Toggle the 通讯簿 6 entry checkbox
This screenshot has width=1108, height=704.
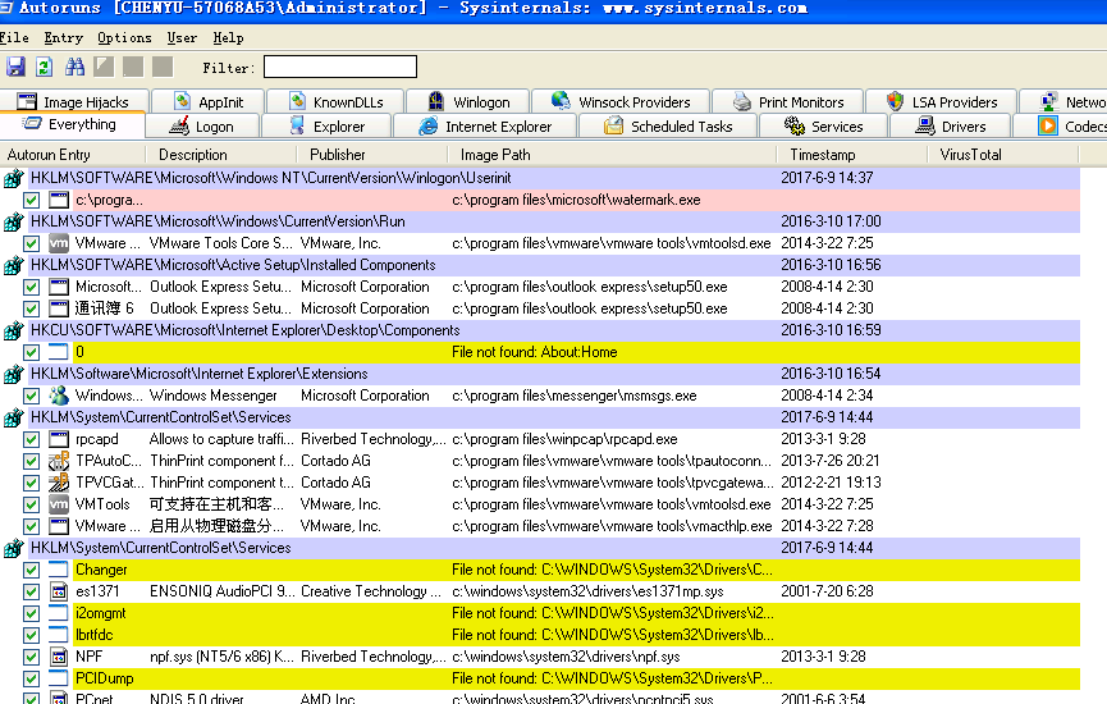point(31,309)
